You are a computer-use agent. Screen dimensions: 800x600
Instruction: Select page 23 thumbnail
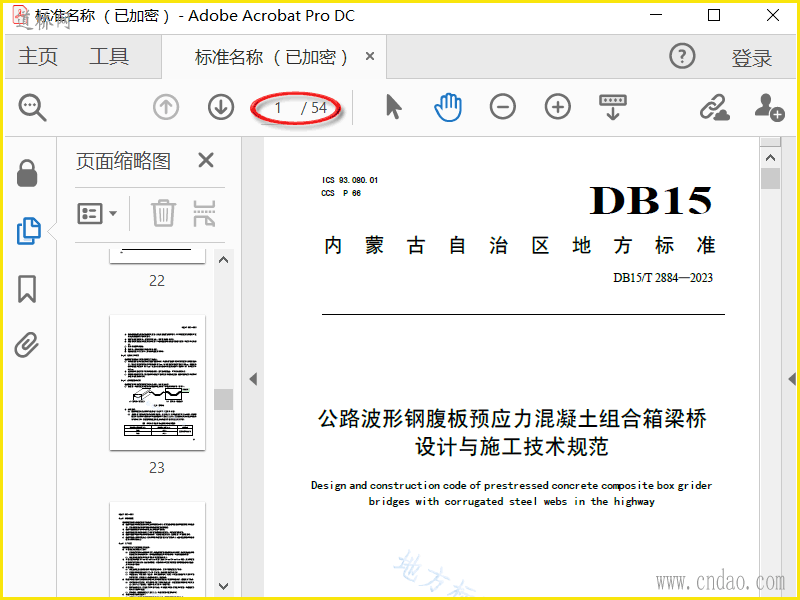(158, 383)
